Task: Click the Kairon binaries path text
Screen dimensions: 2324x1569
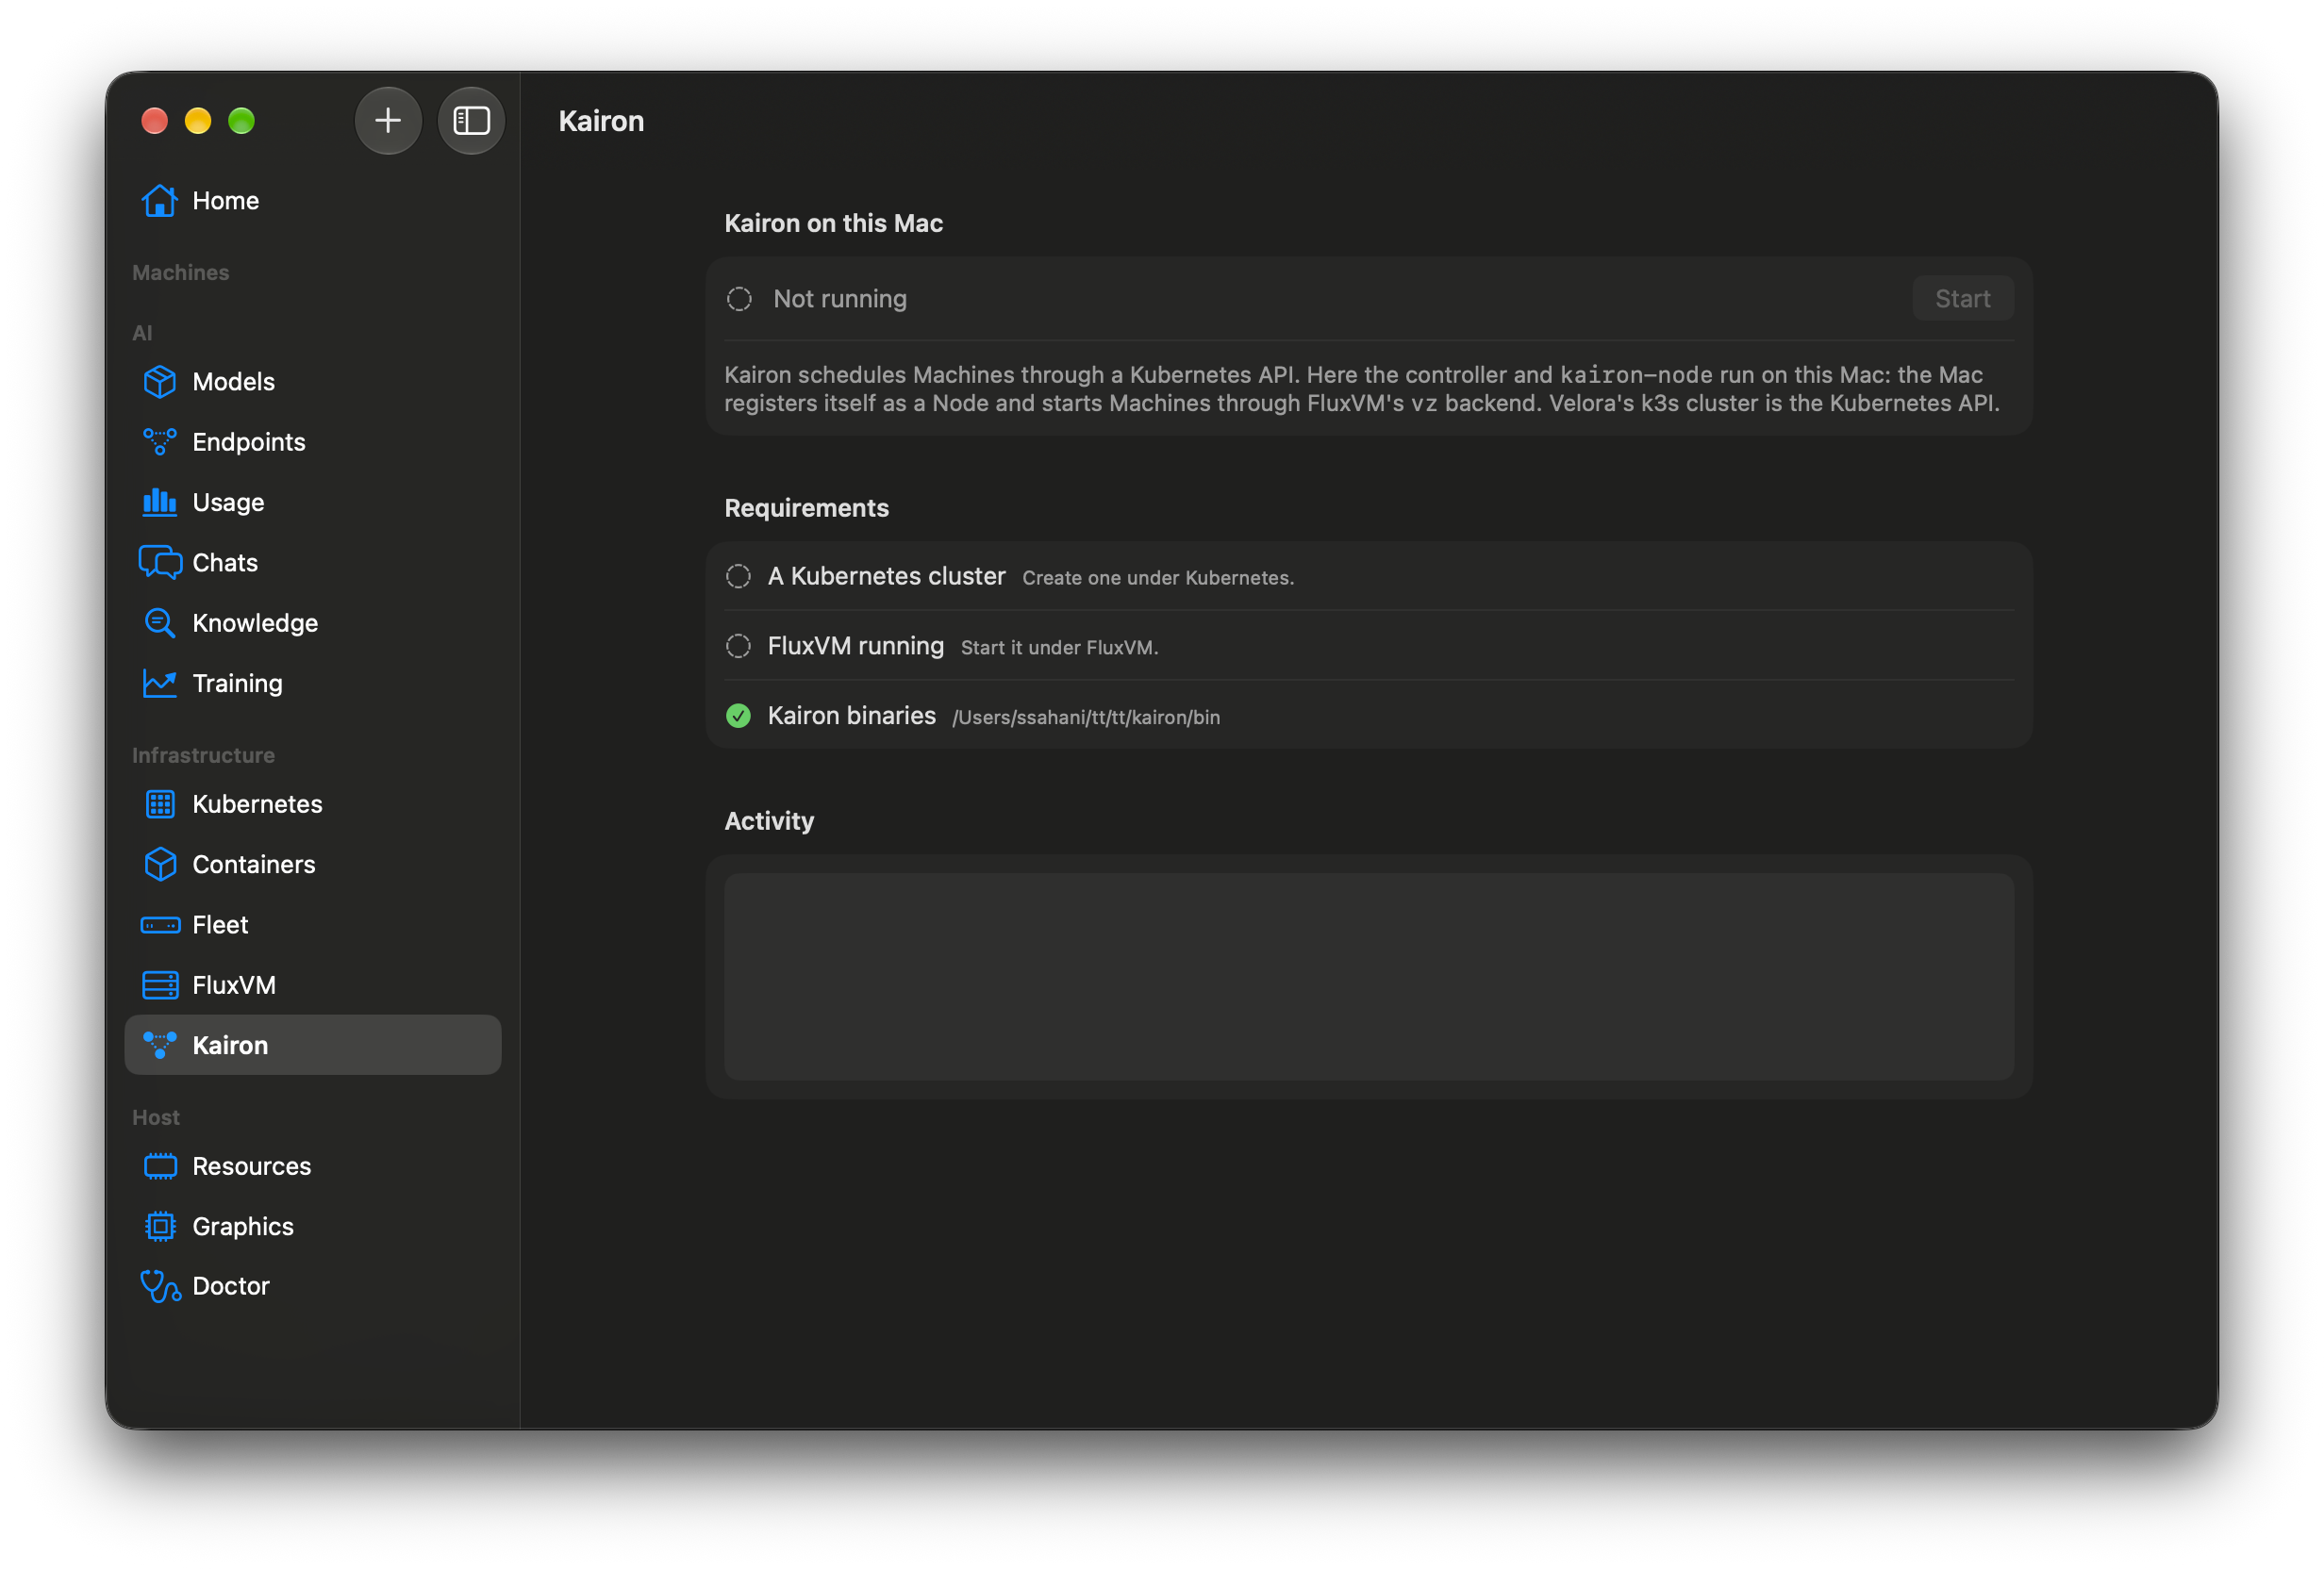Action: [1086, 718]
